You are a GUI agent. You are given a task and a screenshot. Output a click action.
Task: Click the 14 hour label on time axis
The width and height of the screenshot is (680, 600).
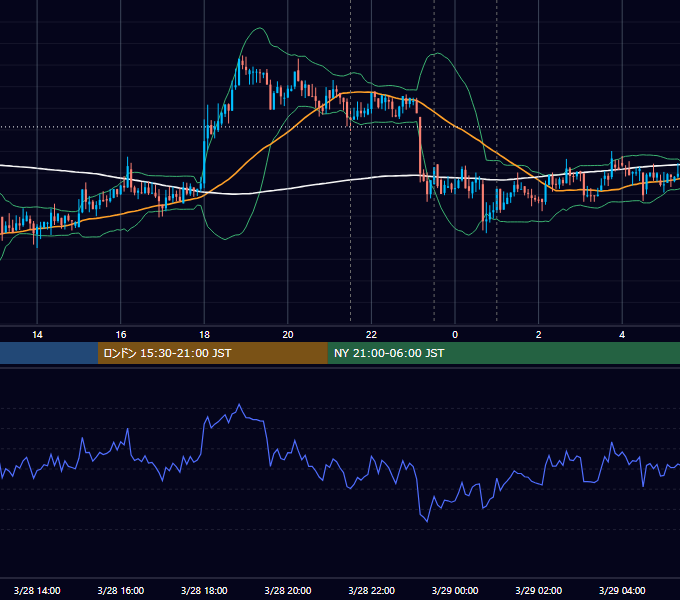coord(37,335)
